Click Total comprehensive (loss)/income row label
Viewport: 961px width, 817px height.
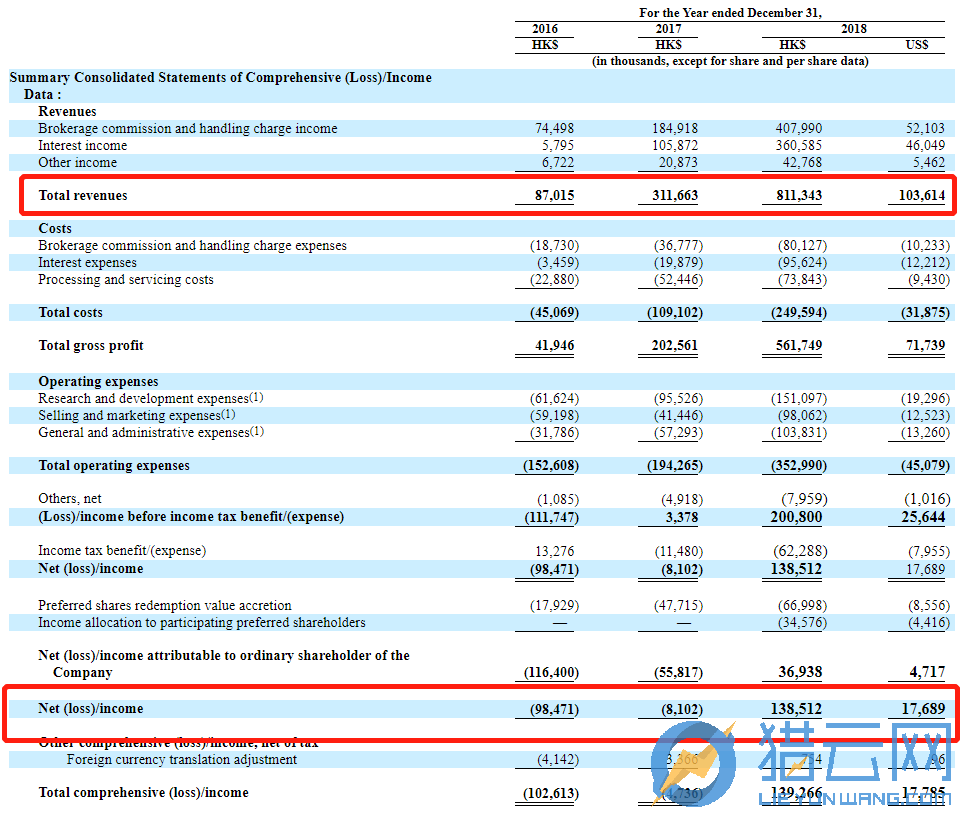(x=143, y=793)
